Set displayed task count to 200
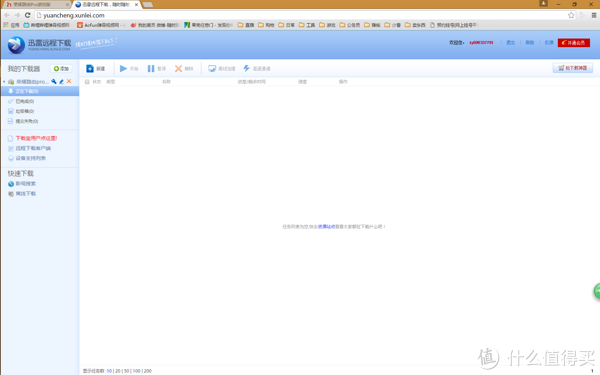This screenshot has height=375, width=600. point(148,371)
